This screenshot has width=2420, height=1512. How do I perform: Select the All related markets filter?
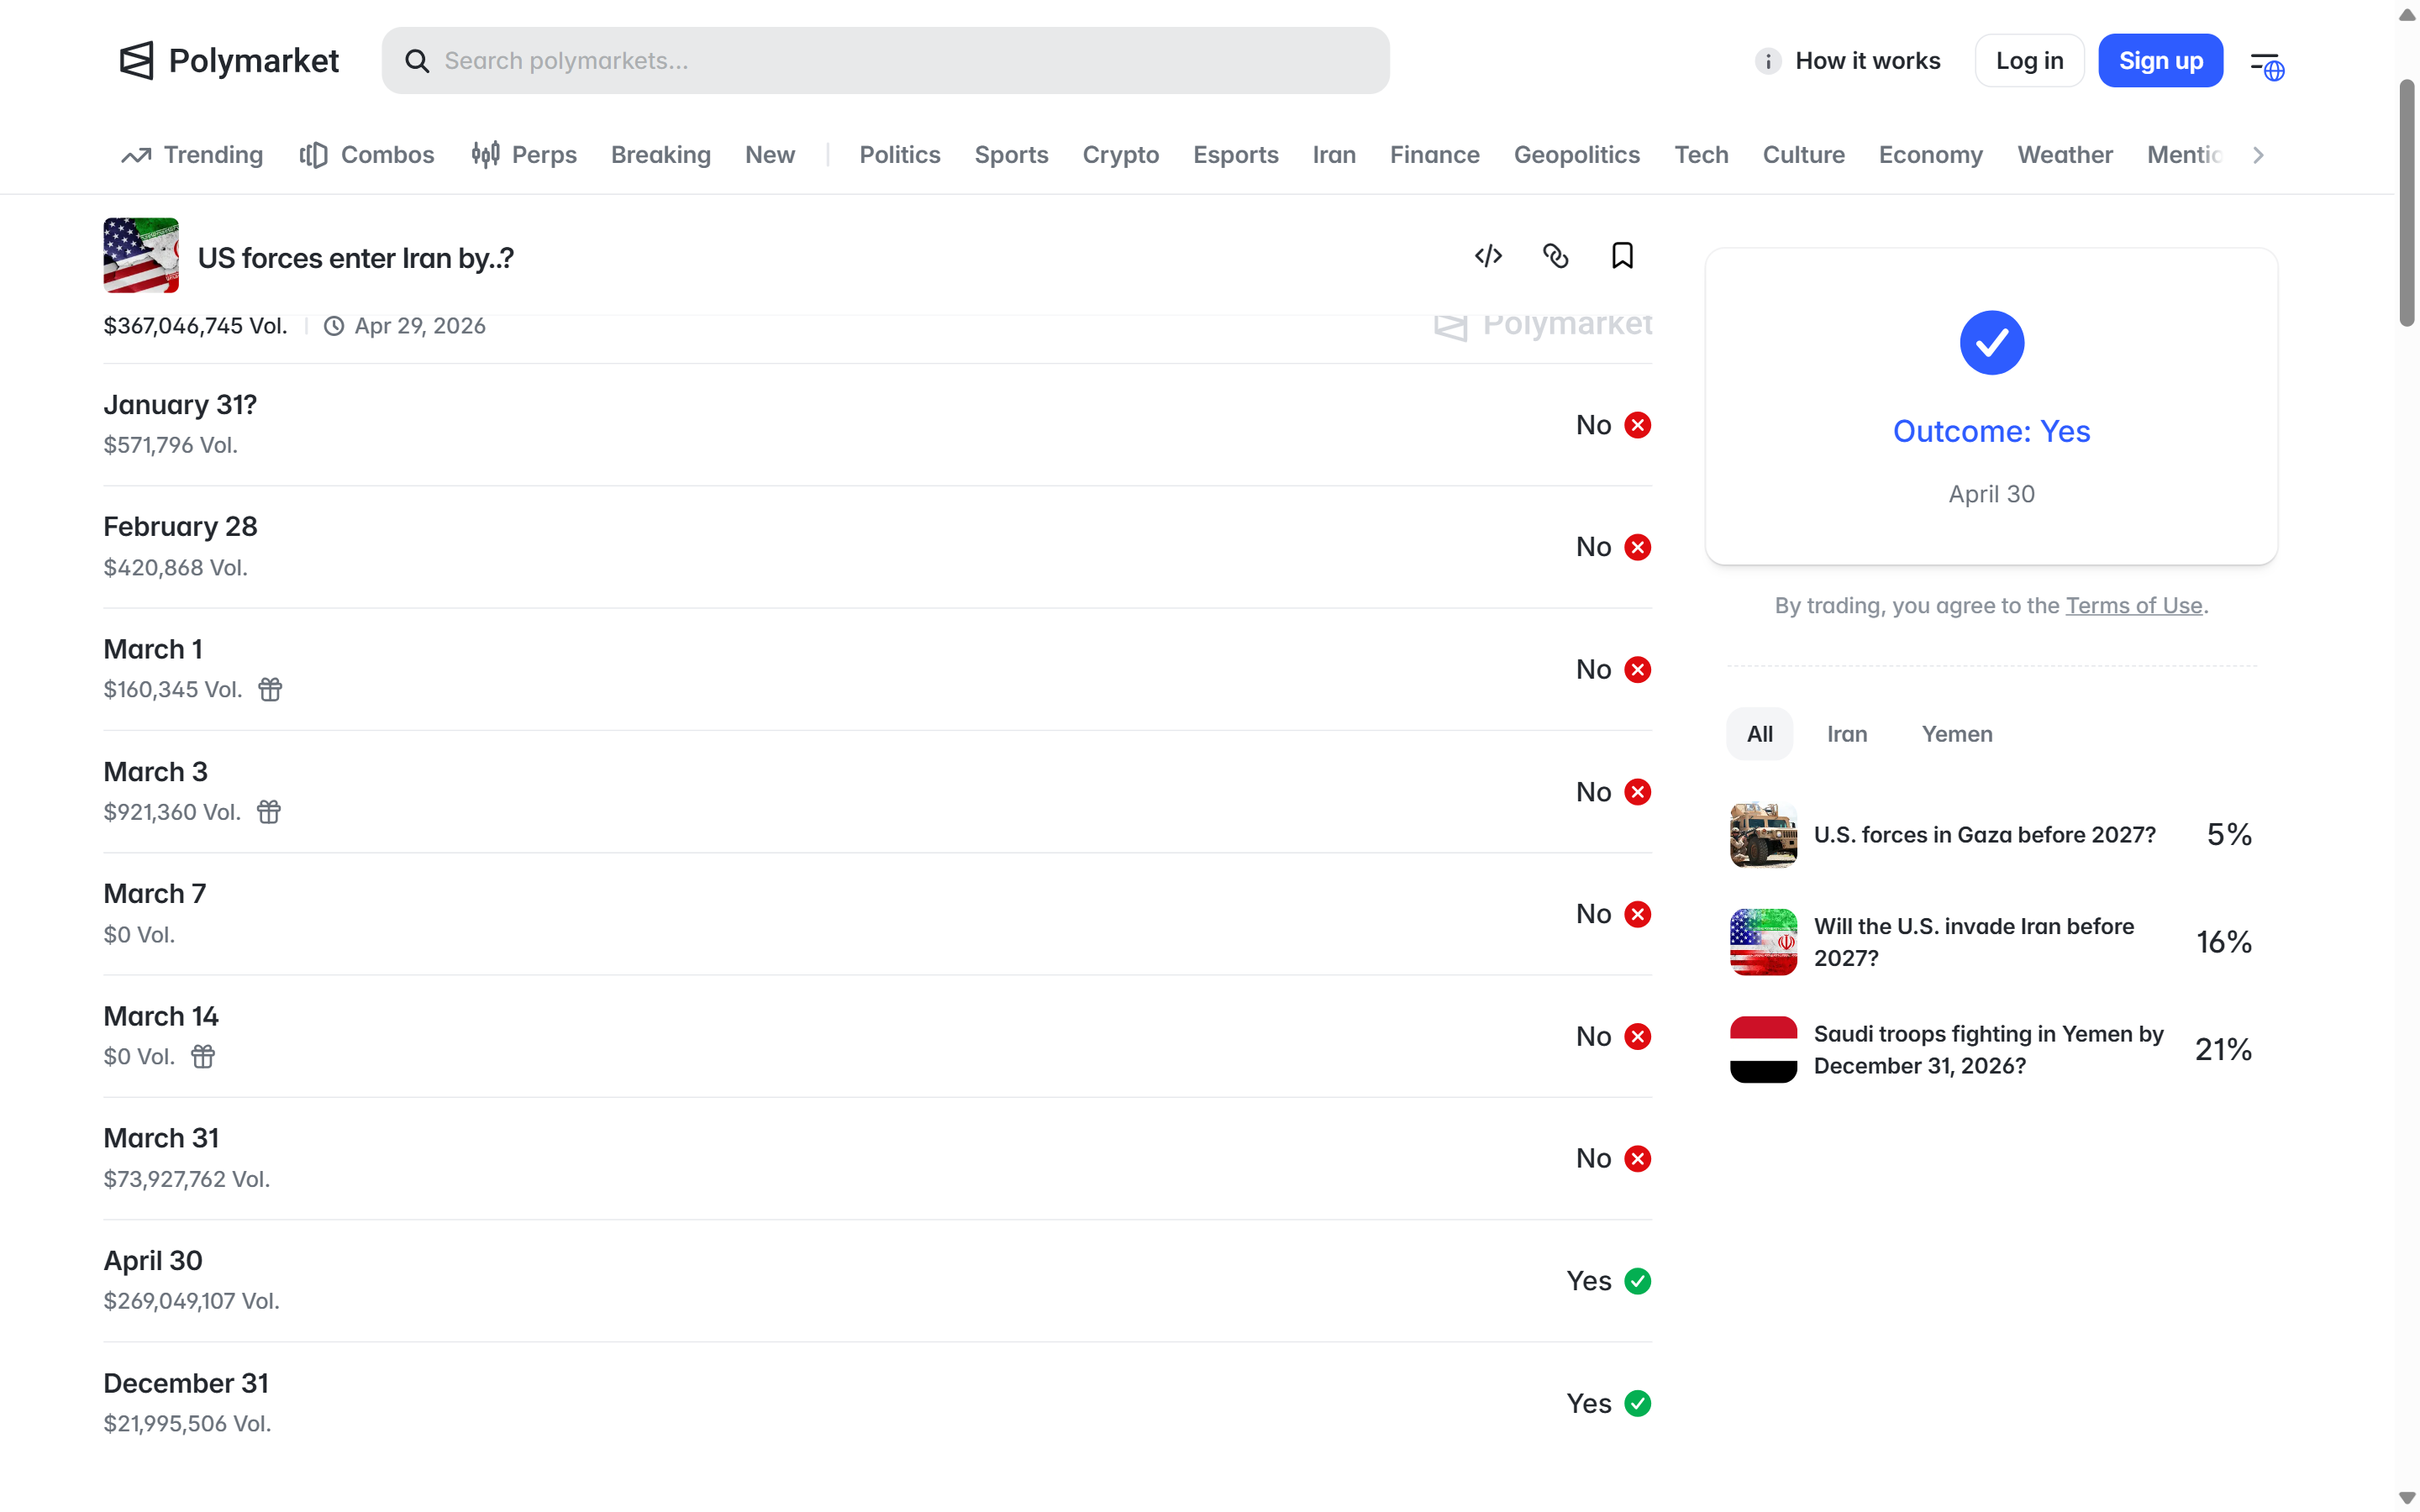[1759, 734]
